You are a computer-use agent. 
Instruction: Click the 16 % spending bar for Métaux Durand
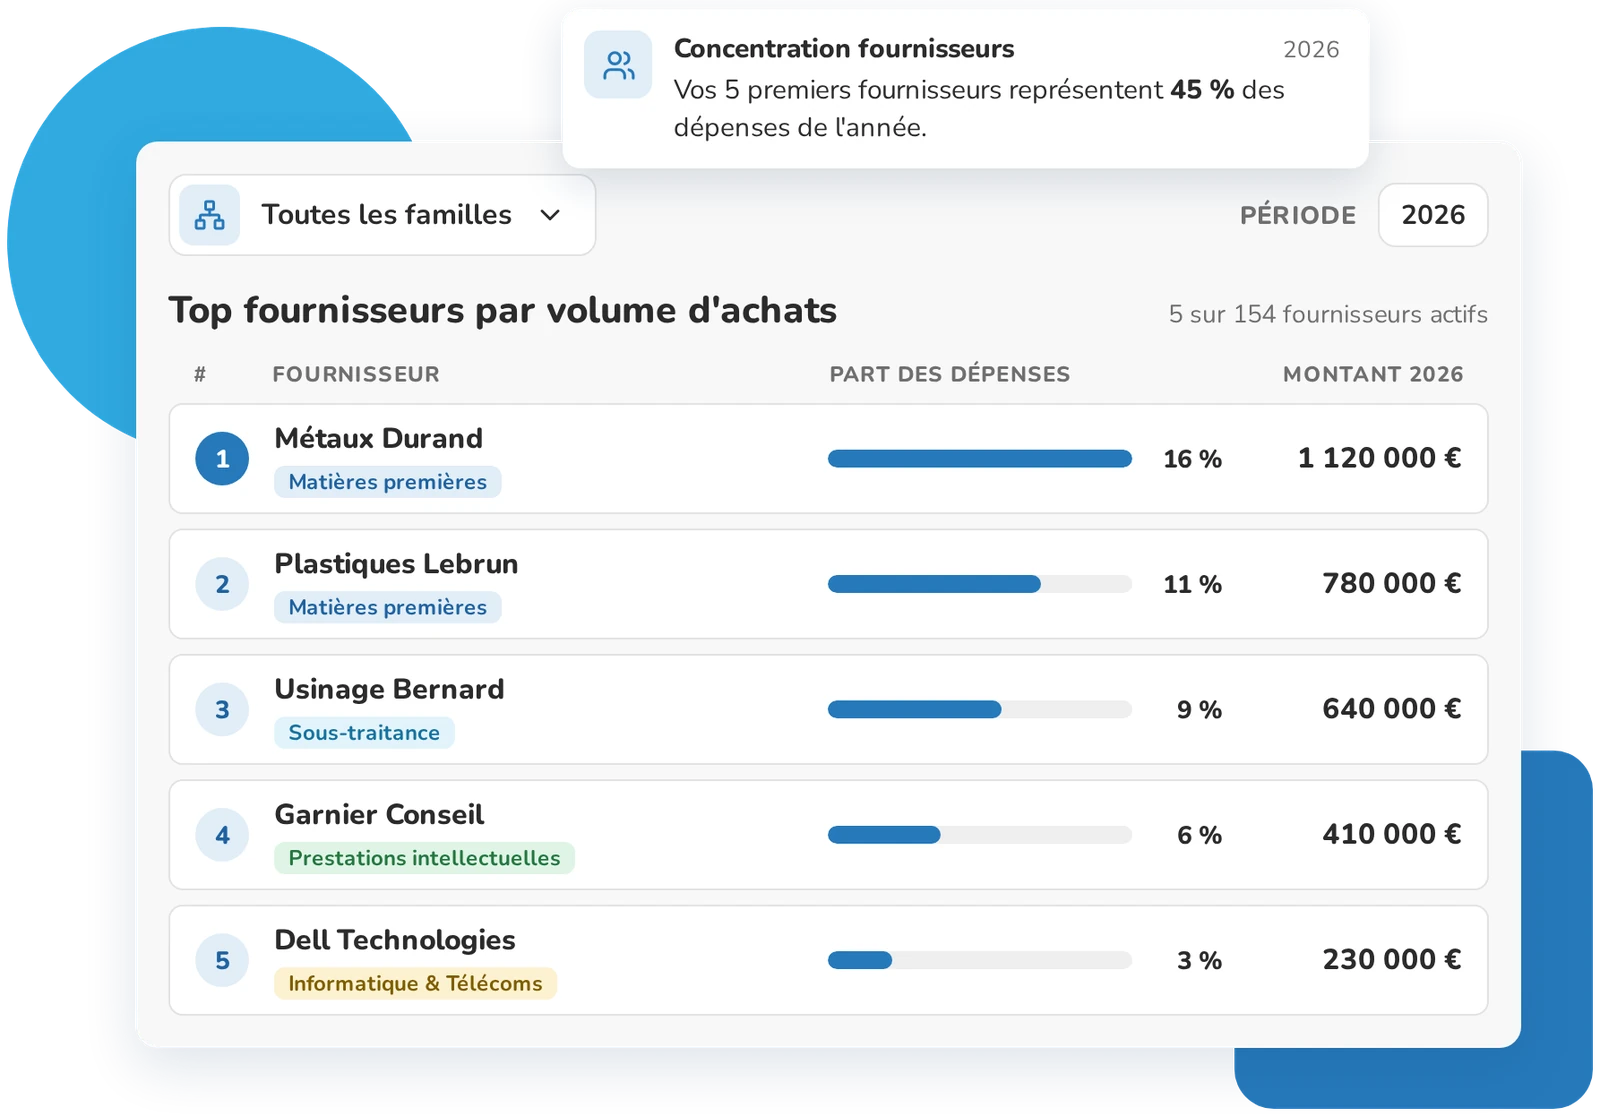coord(980,459)
